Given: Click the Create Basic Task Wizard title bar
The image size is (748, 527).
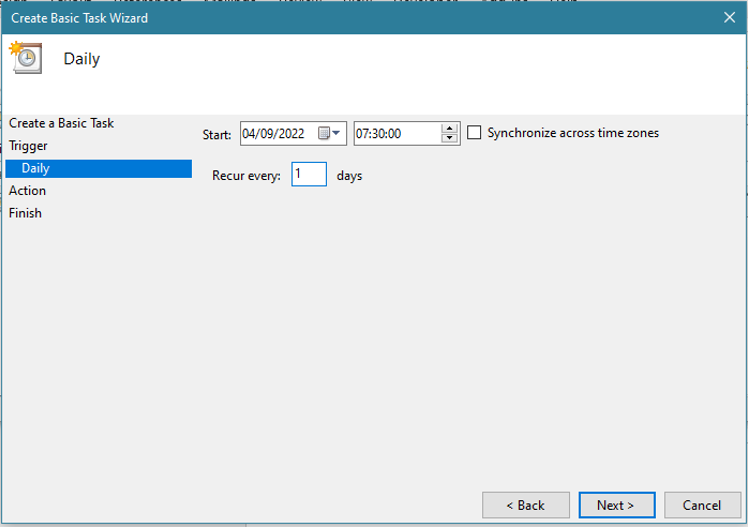Looking at the screenshot, I should coord(300,17).
